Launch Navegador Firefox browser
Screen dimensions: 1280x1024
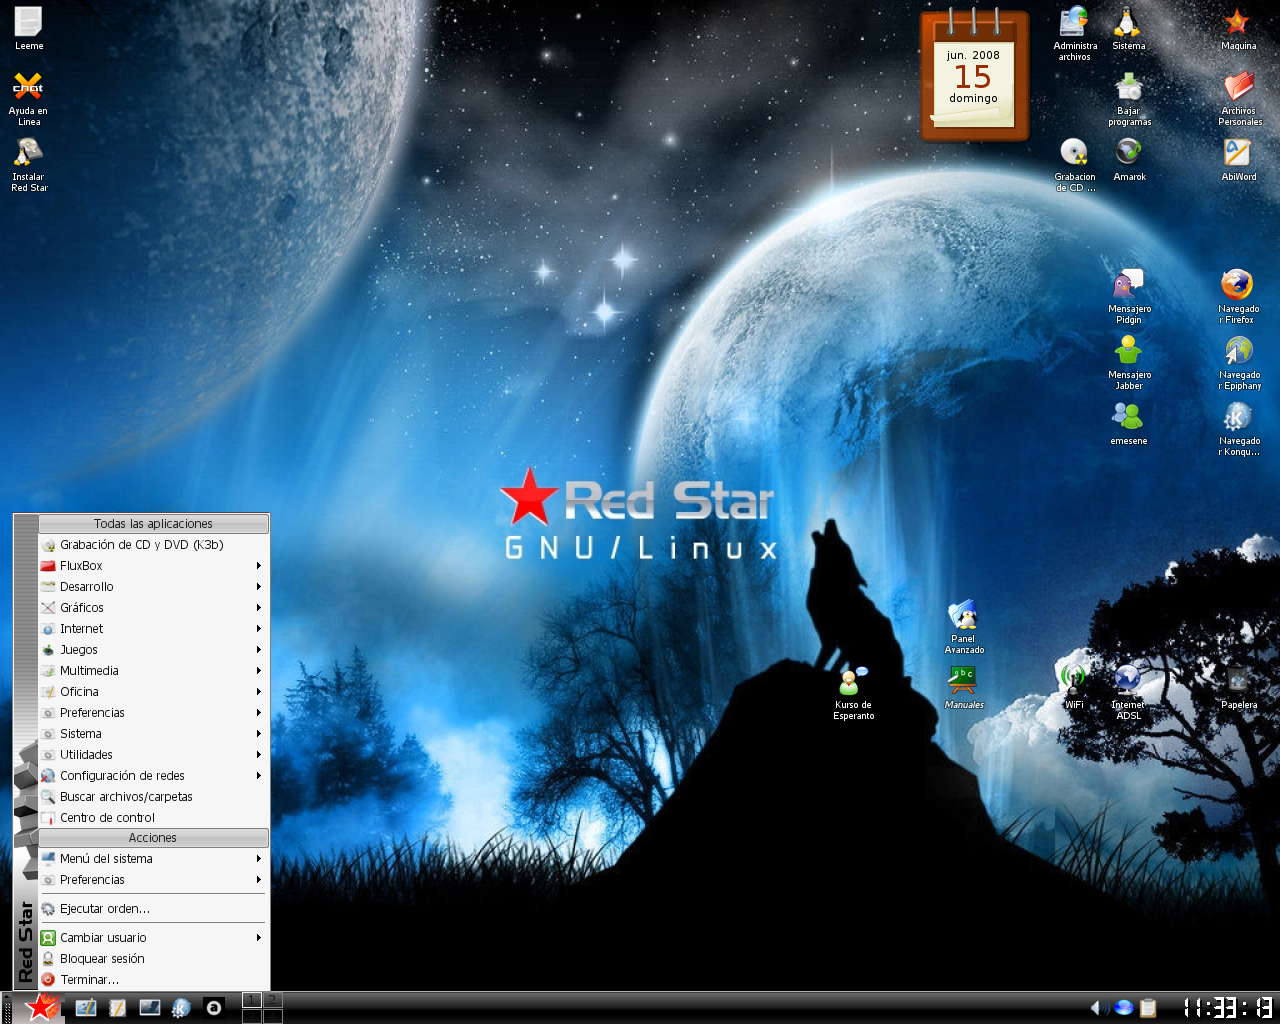coord(1238,296)
